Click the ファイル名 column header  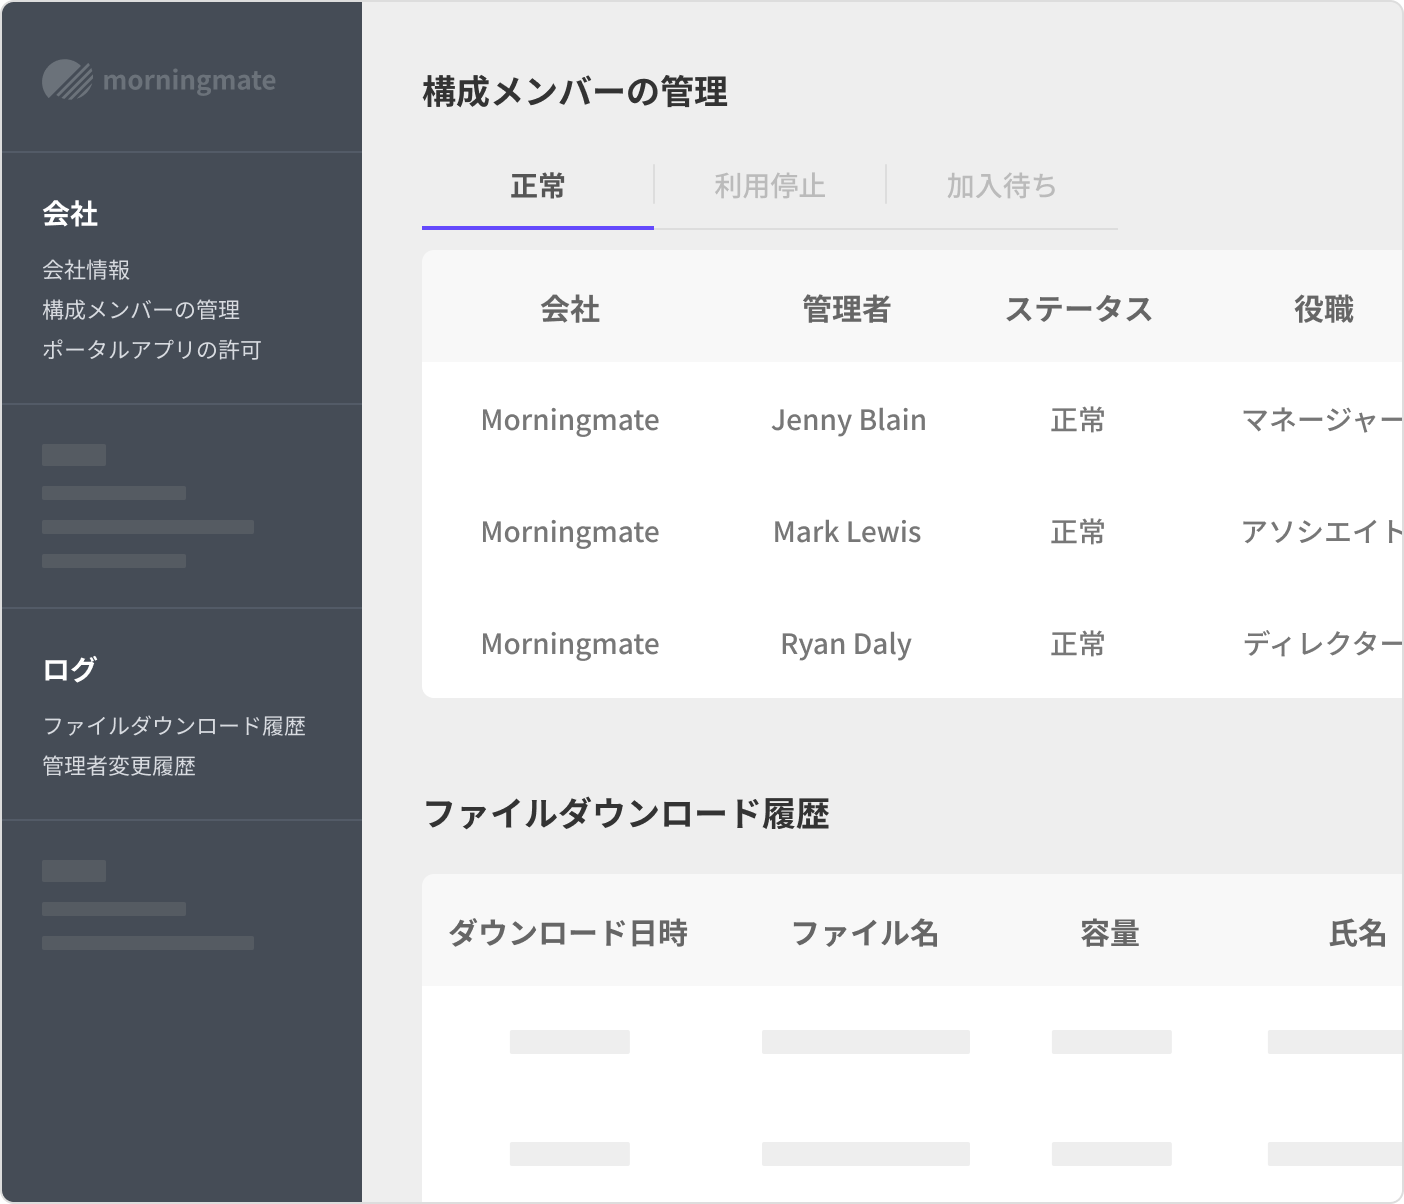[x=865, y=934]
